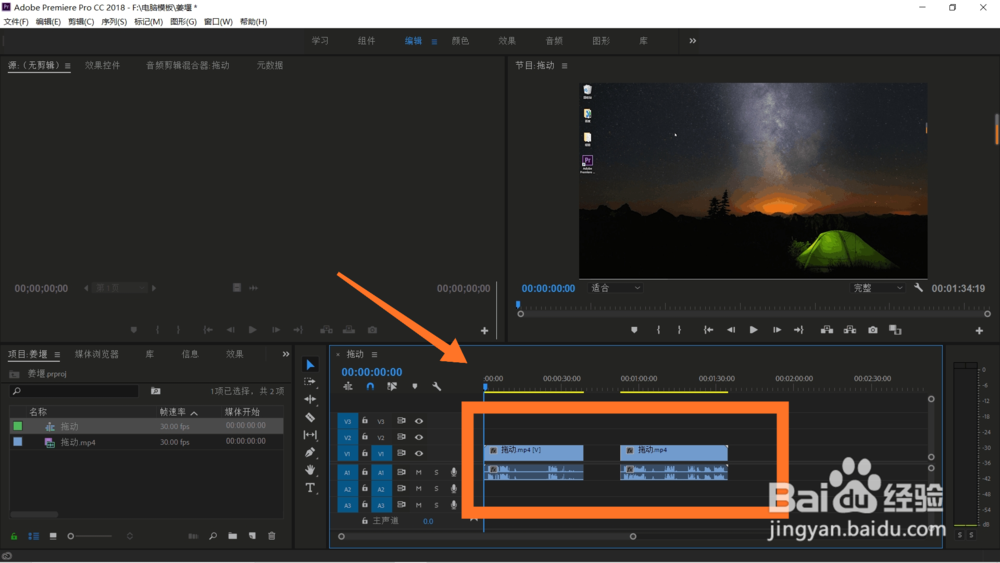Select the Hand tool
The image size is (1000, 563).
310,470
